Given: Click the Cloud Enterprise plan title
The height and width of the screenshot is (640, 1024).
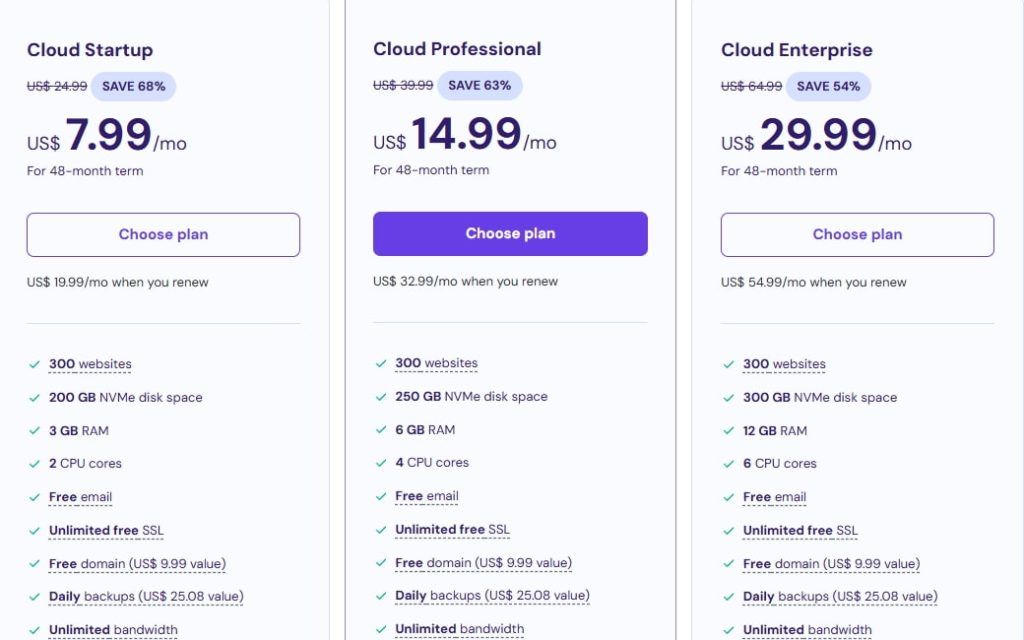Looking at the screenshot, I should (x=796, y=50).
